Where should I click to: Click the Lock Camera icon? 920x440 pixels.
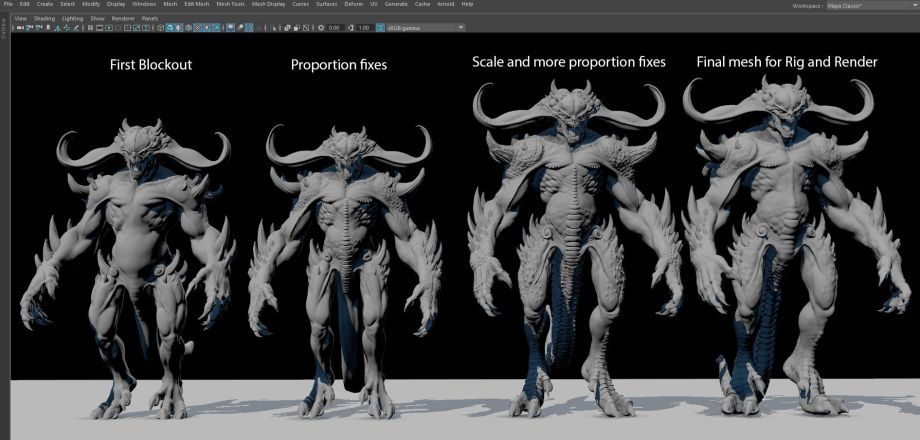[x=29, y=28]
